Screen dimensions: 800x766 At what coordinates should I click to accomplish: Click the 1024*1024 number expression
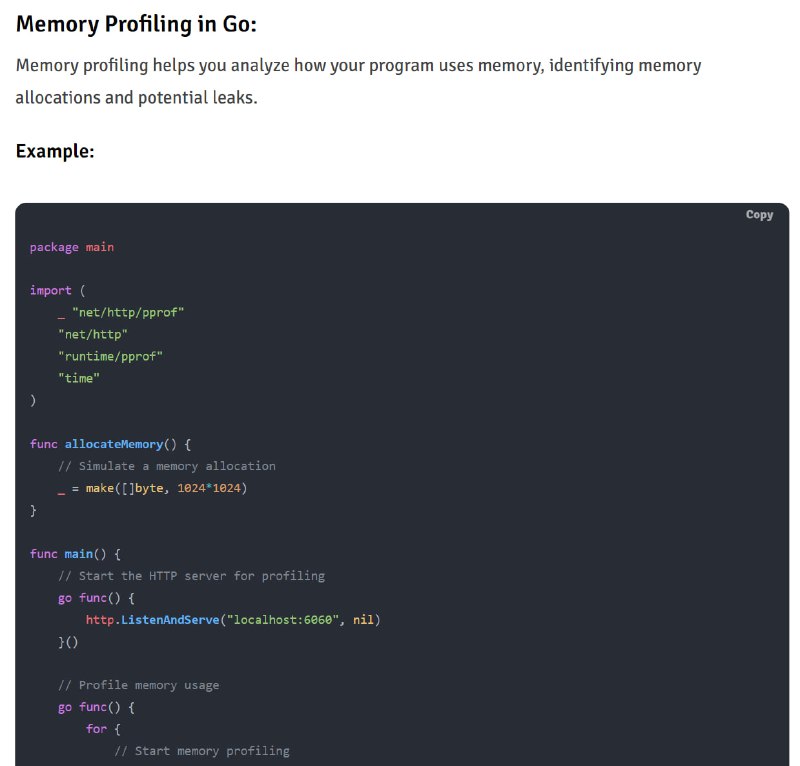pyautogui.click(x=209, y=488)
